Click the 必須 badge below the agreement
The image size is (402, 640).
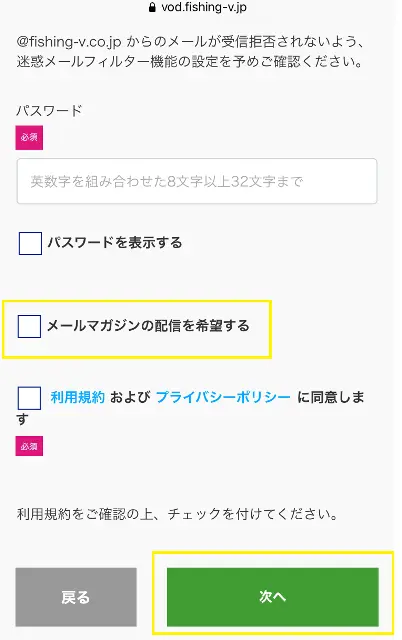point(29,446)
